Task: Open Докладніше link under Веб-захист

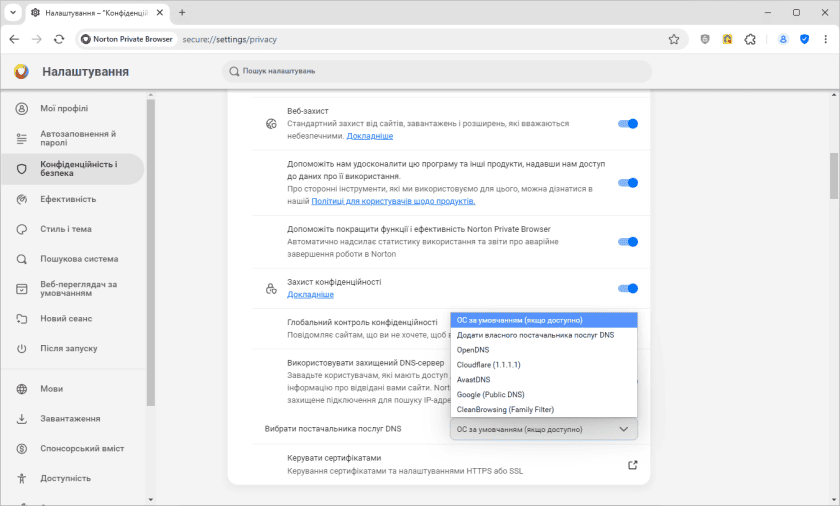Action: 370,136
